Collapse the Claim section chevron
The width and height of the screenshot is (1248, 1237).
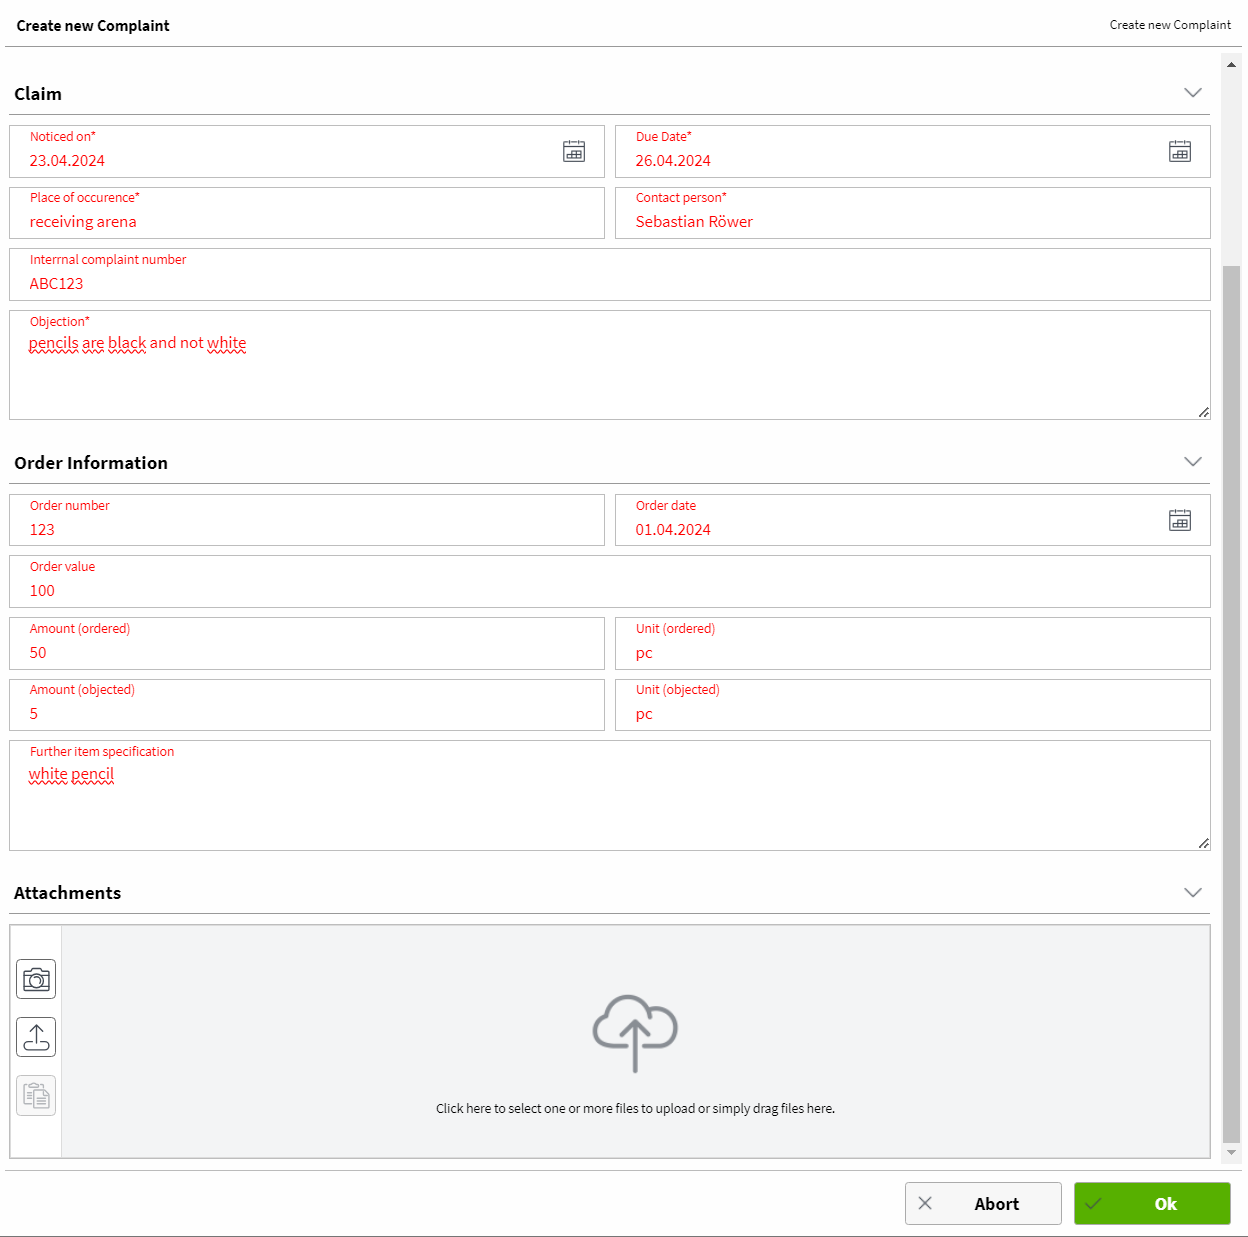[1193, 93]
